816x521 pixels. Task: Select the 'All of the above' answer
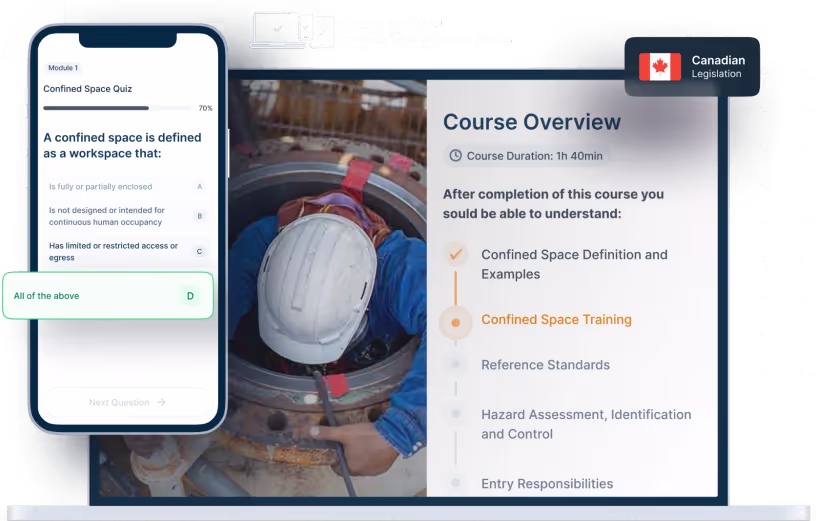tap(108, 296)
